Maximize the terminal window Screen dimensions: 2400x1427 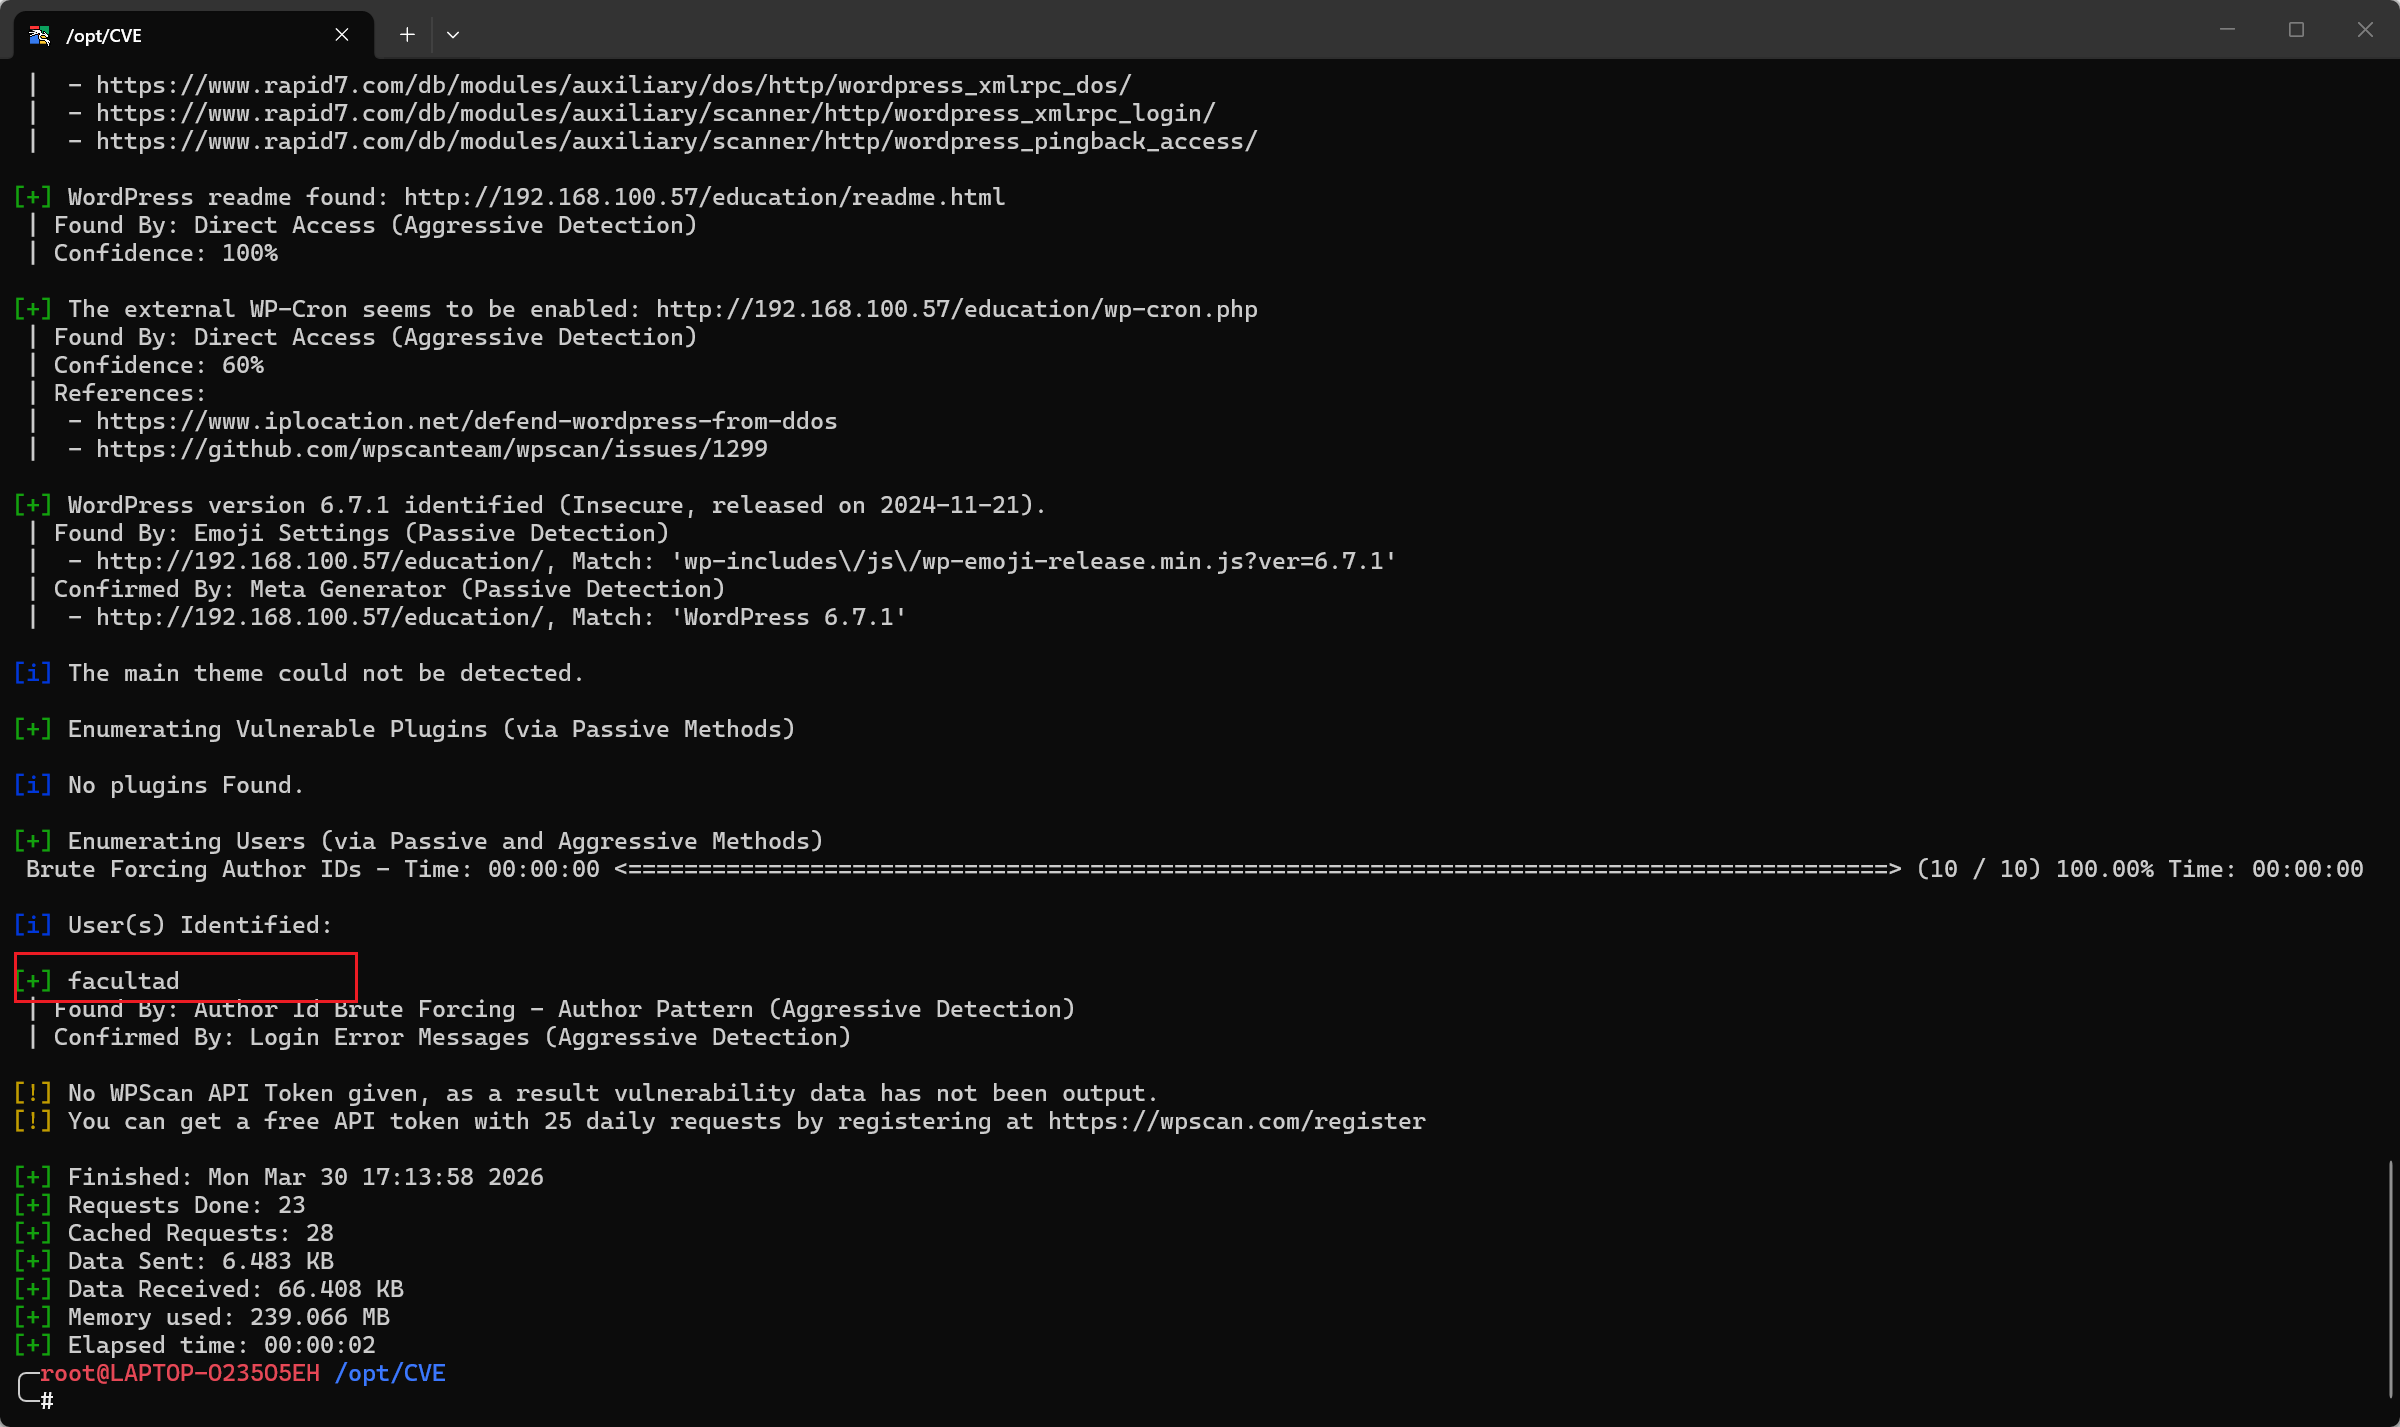2296,30
